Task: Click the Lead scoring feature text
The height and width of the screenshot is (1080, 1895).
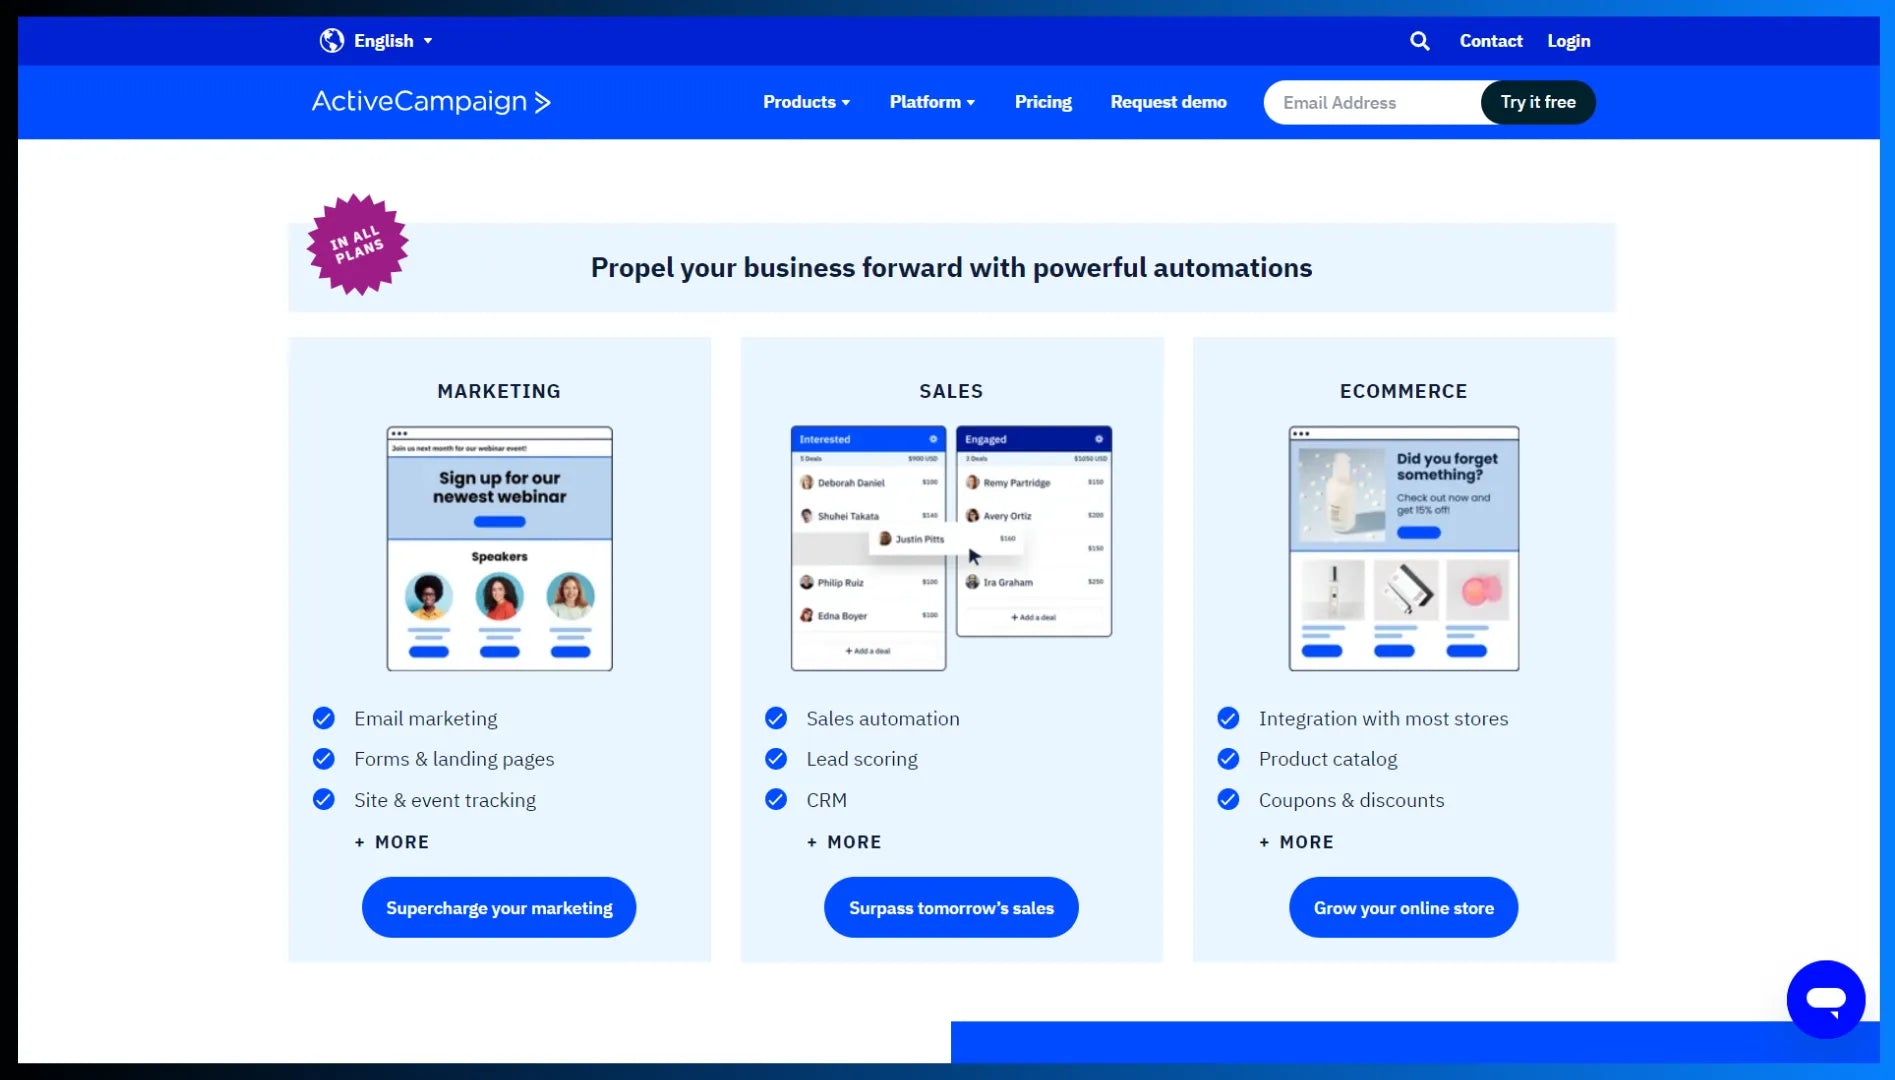Action: pyautogui.click(x=862, y=759)
